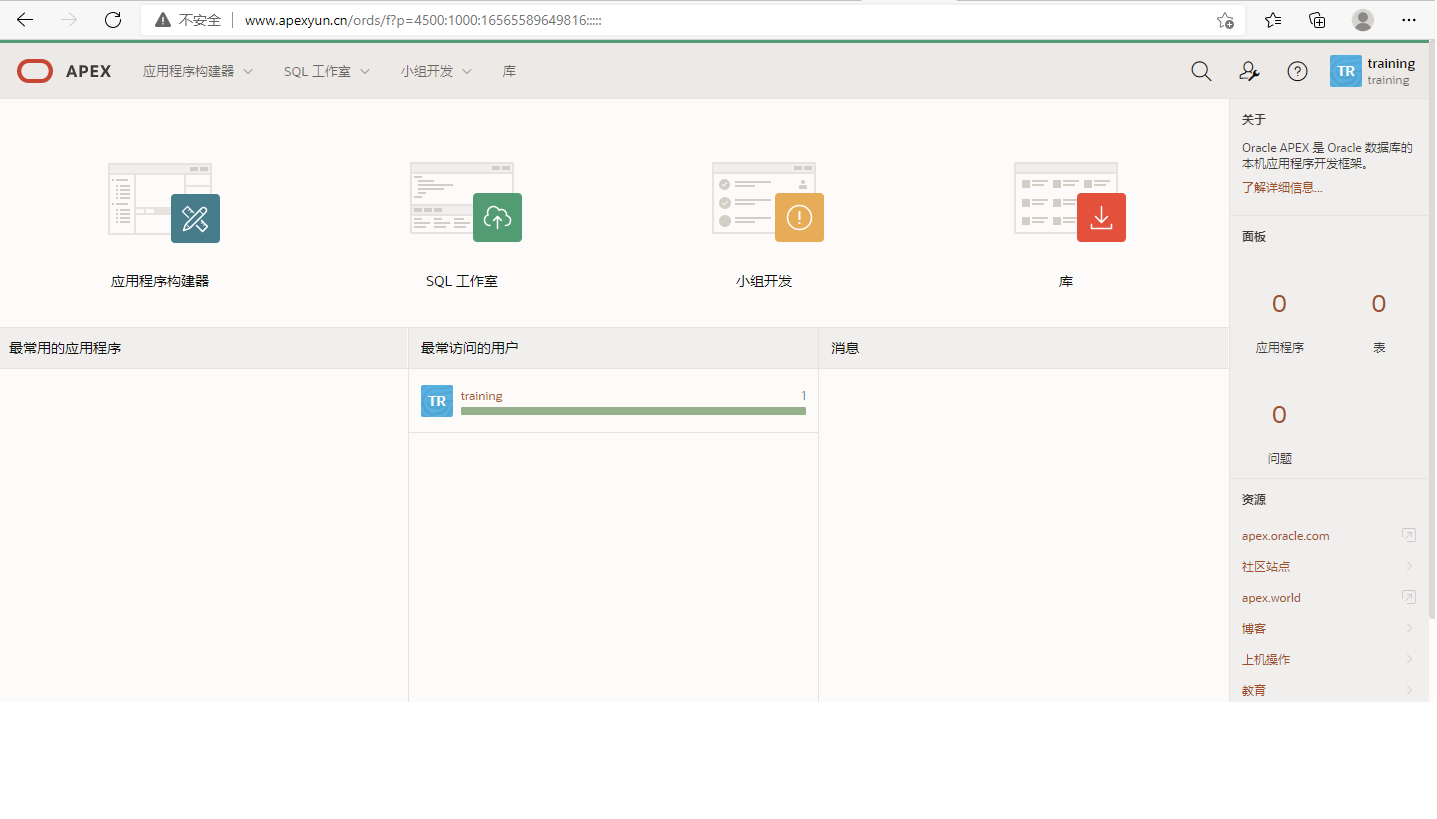Expand the SQL 工作室 menu chevron
The height and width of the screenshot is (819, 1437).
[x=365, y=71]
